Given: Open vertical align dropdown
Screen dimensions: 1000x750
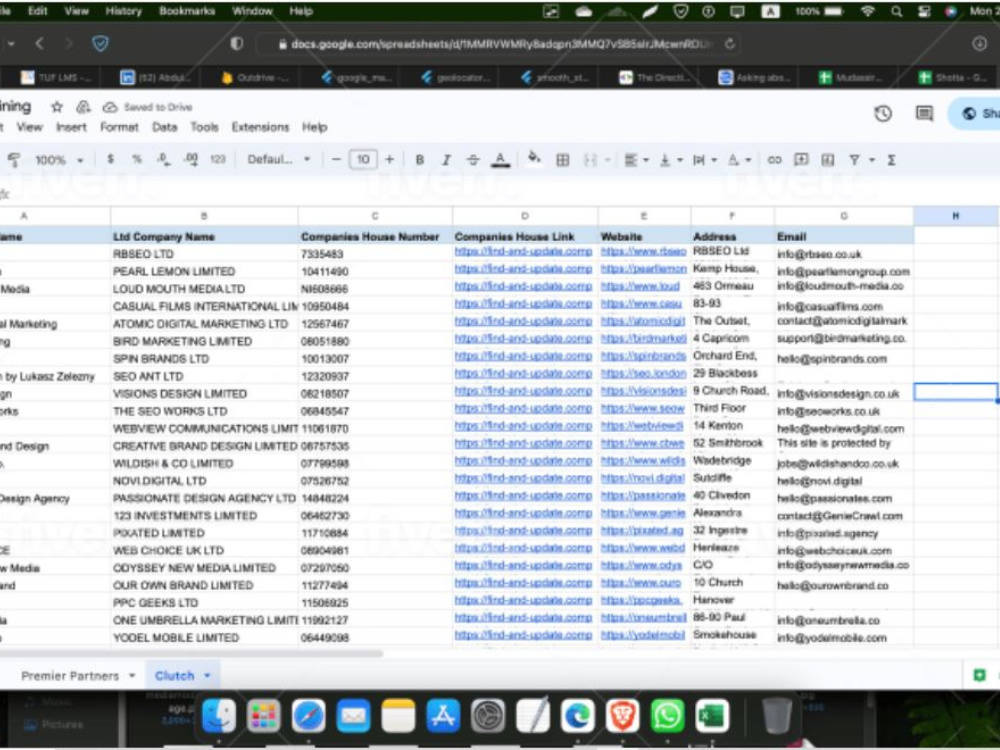Looking at the screenshot, I should point(670,159).
